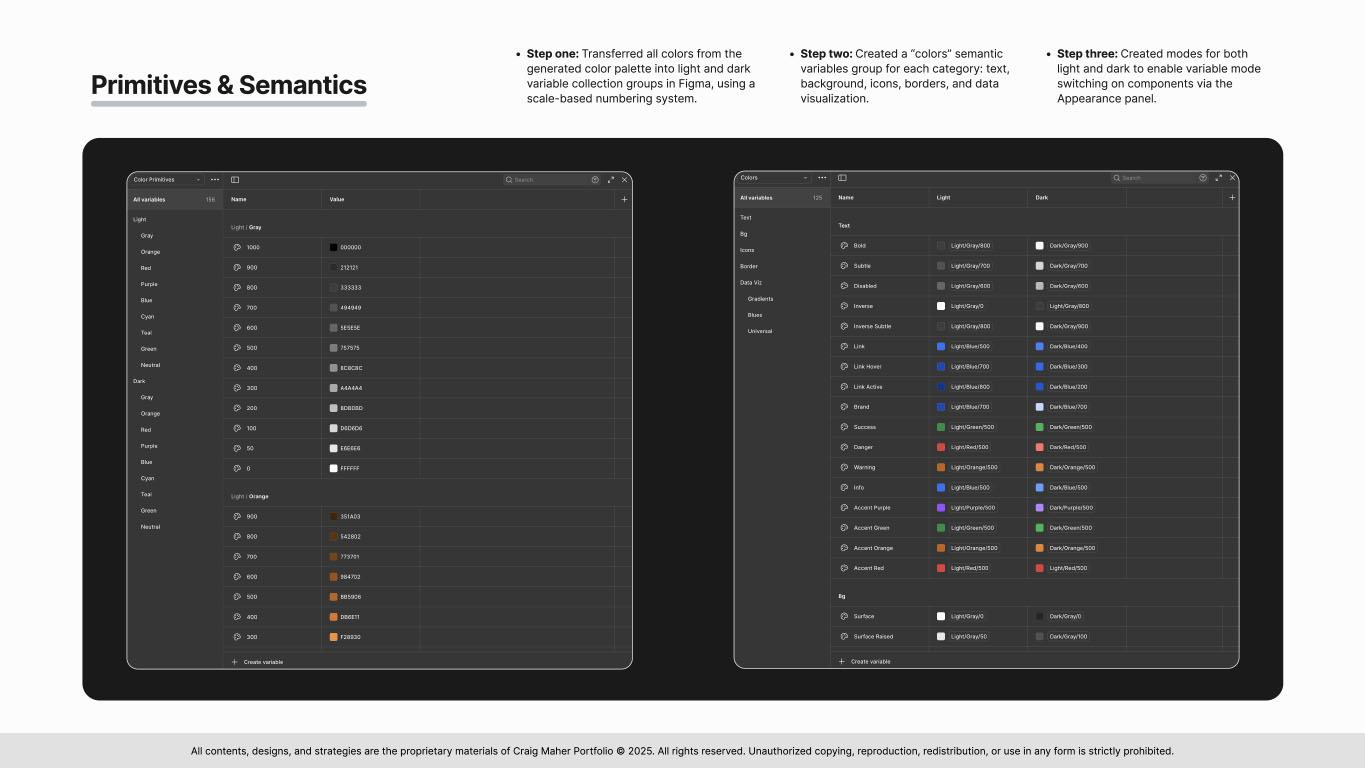
Task: Toggle the Dark group in Primitives sidebar
Action: click(x=138, y=380)
